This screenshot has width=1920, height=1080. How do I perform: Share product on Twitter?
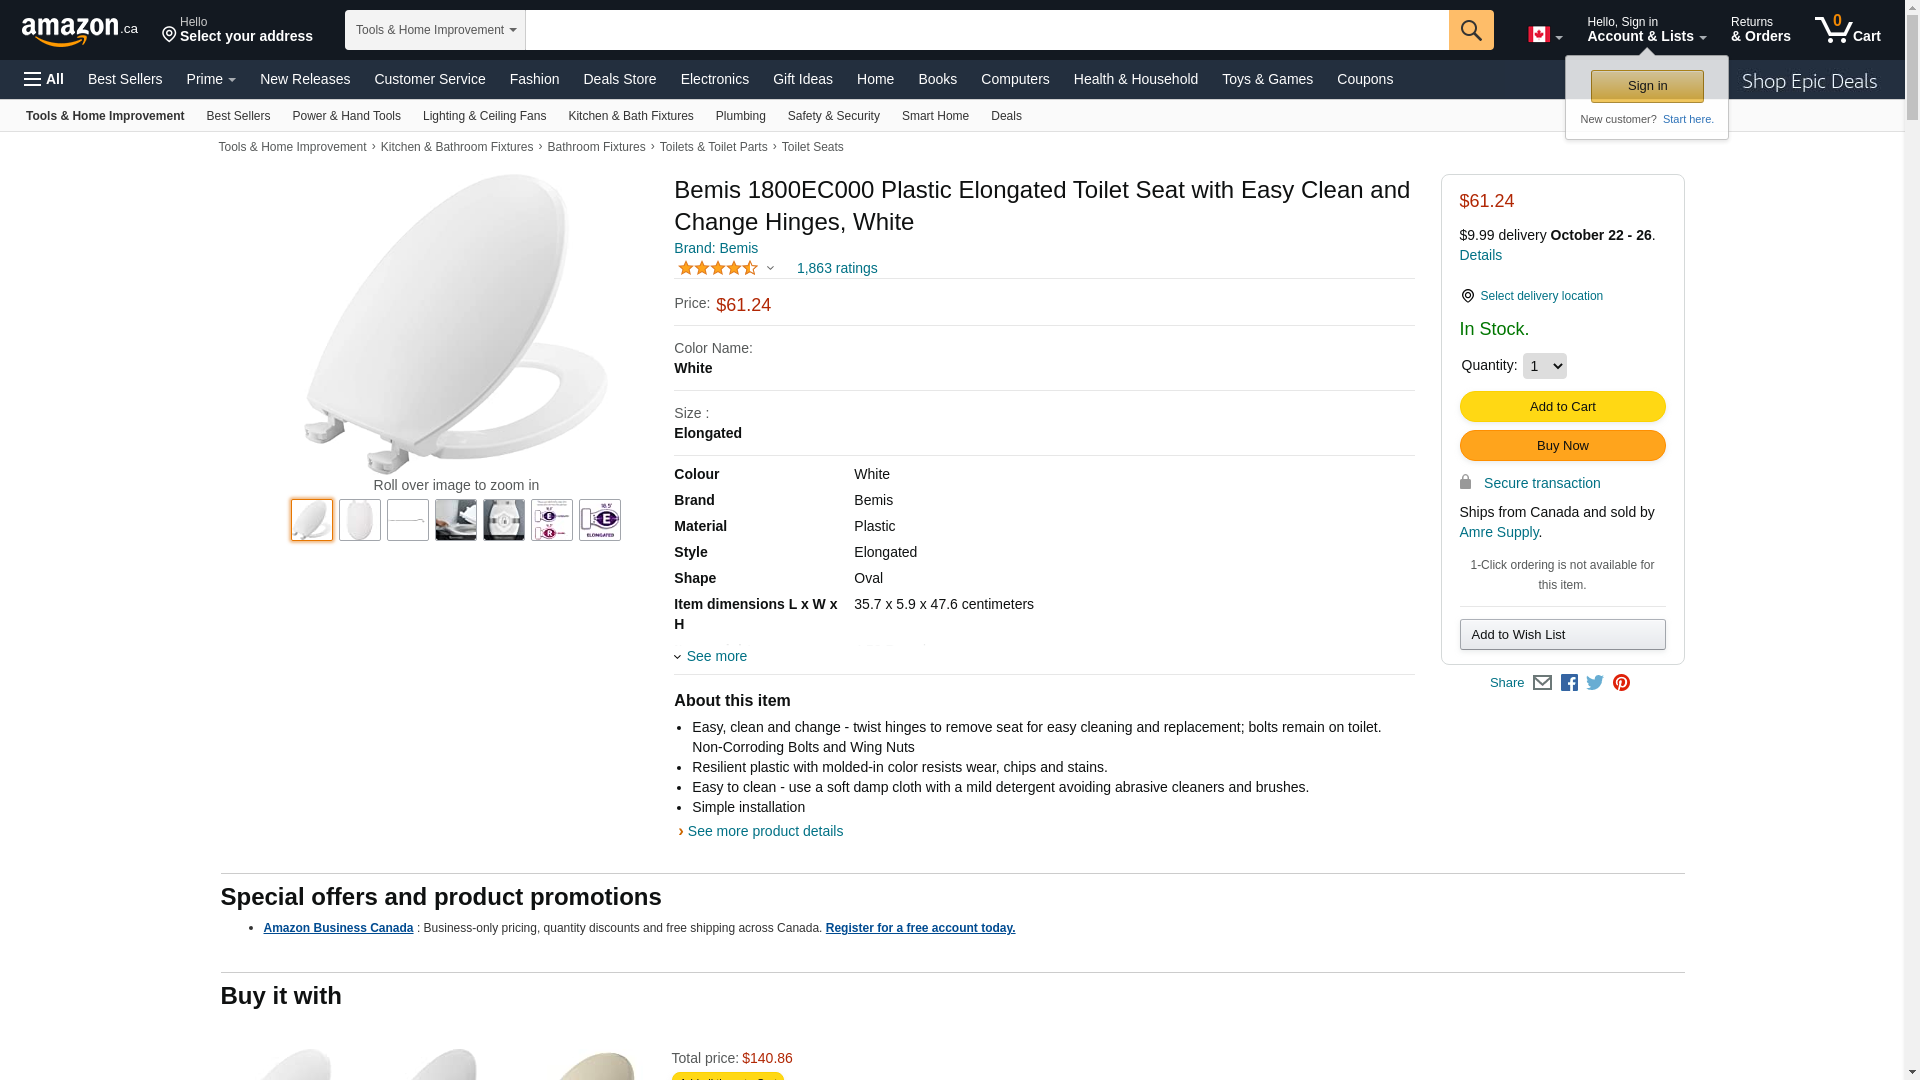1595,683
